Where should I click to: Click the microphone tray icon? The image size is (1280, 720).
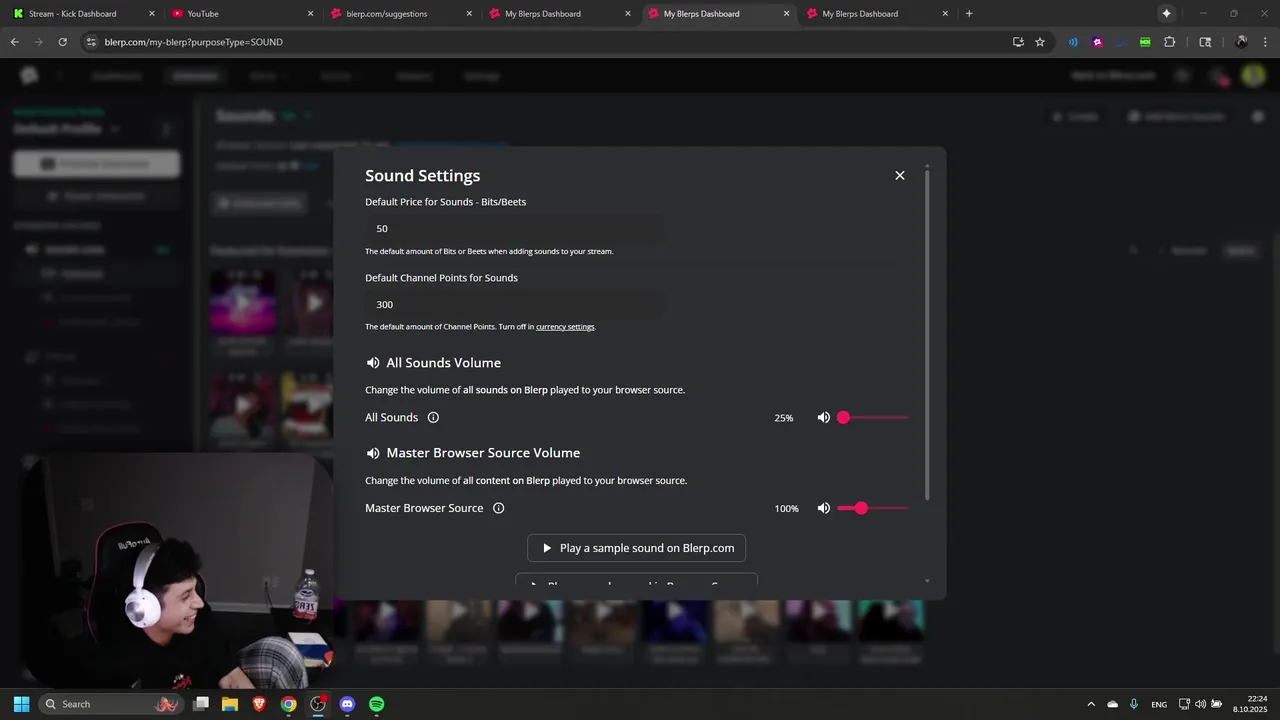pos(1134,704)
